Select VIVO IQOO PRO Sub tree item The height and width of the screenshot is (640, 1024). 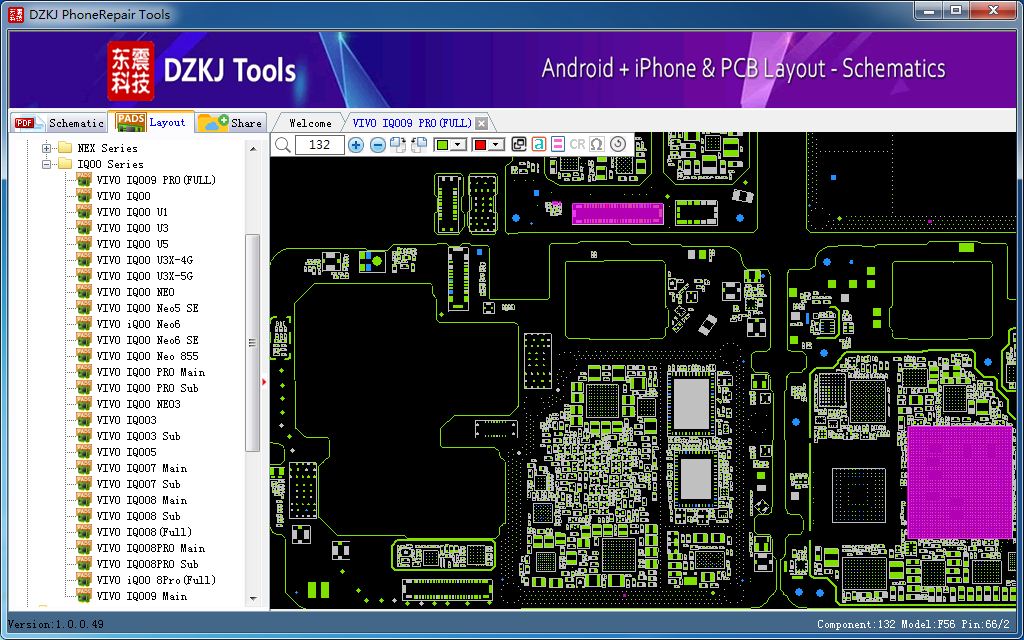click(147, 388)
